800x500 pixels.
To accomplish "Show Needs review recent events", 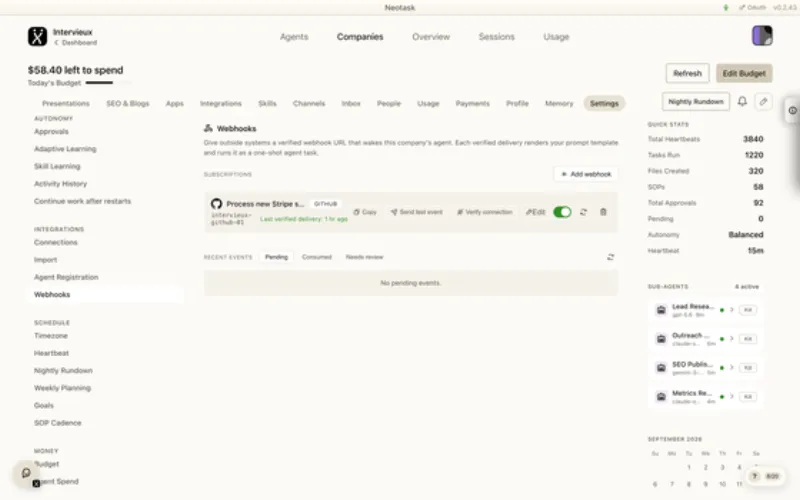I will 364,257.
